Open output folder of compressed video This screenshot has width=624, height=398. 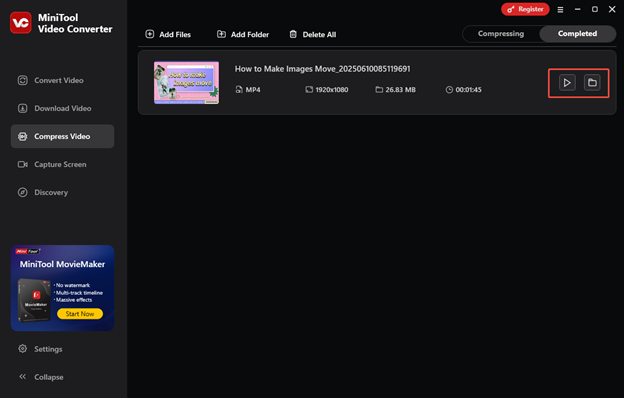(x=592, y=83)
